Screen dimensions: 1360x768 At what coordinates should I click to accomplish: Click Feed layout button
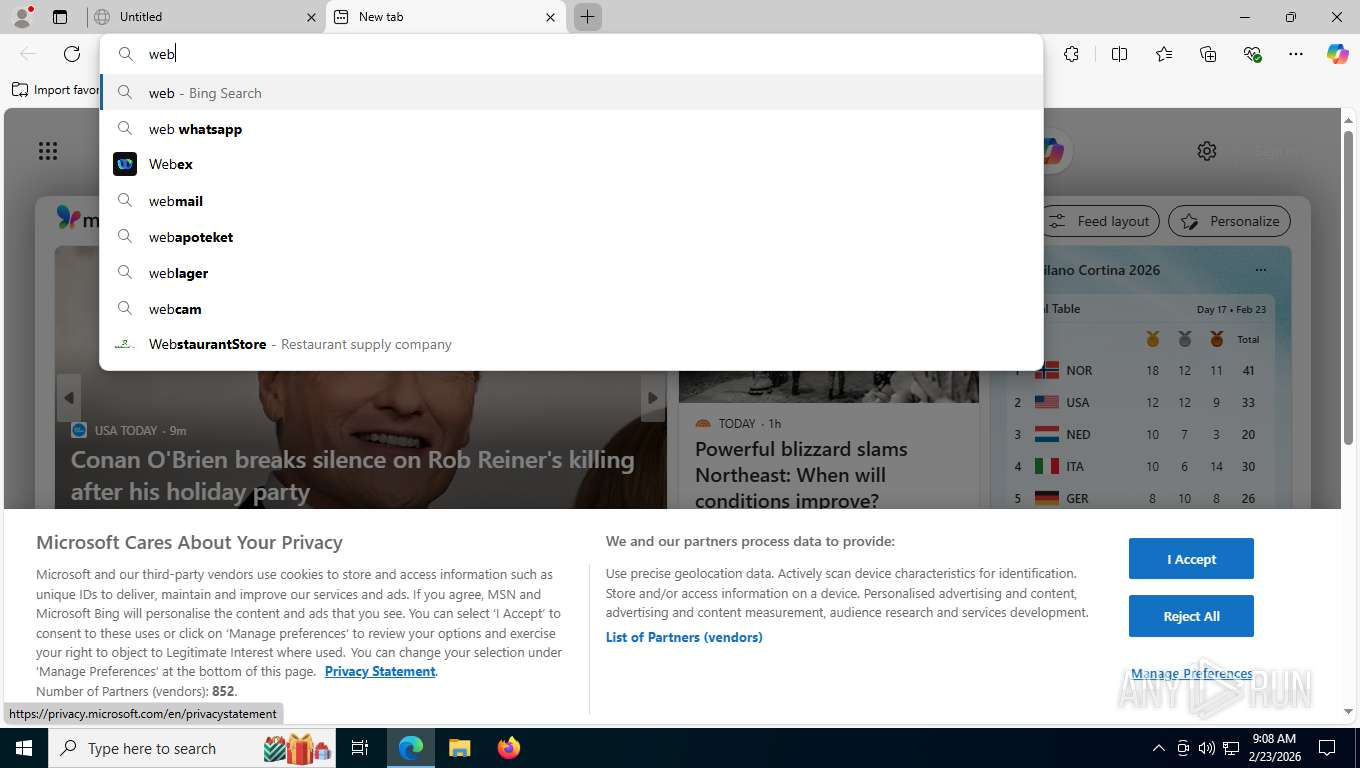point(1100,221)
